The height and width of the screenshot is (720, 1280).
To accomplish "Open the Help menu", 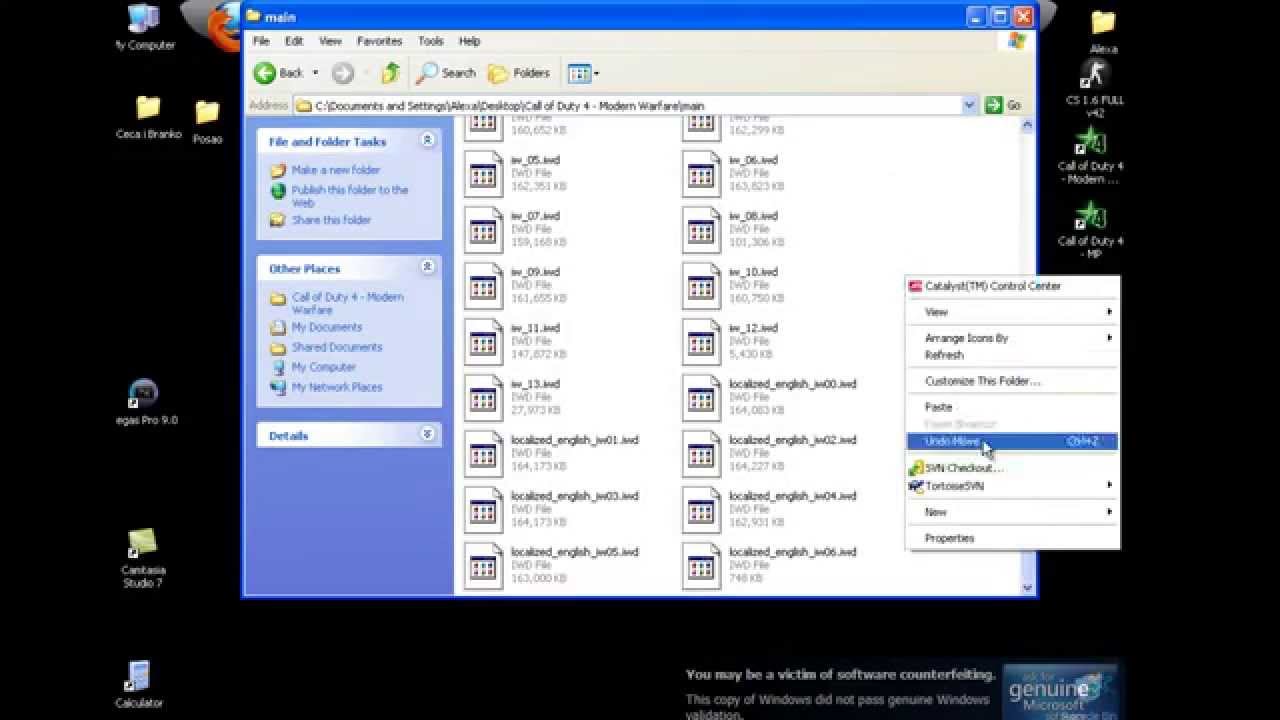I will coord(470,41).
